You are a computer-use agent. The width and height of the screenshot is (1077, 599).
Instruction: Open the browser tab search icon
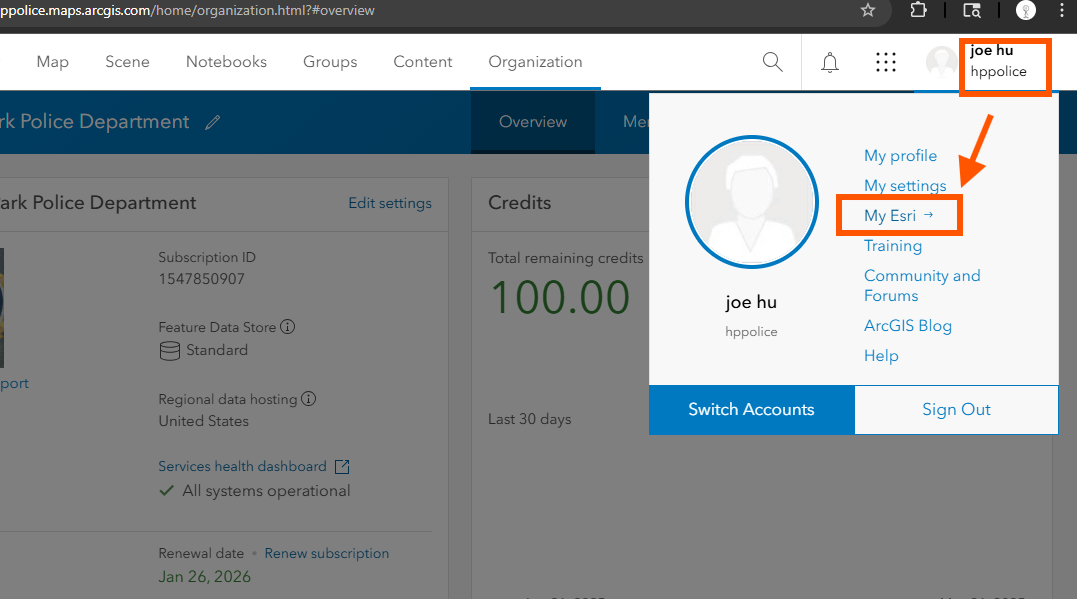972,10
